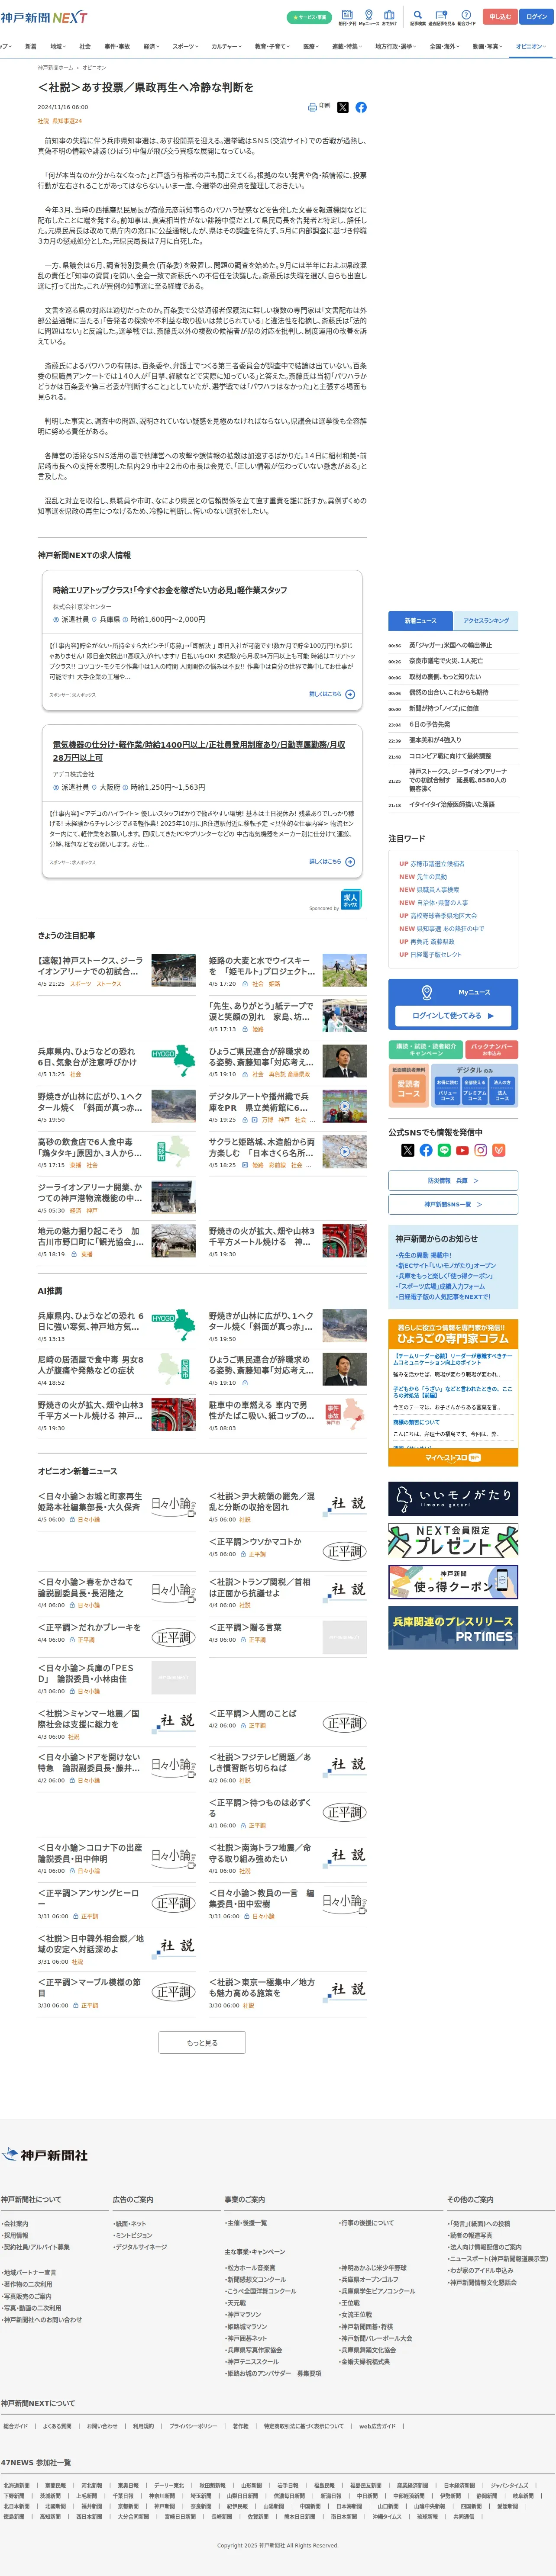The height and width of the screenshot is (2576, 556).
Task: Open 事件・事故 in navigation bar
Action: click(117, 46)
